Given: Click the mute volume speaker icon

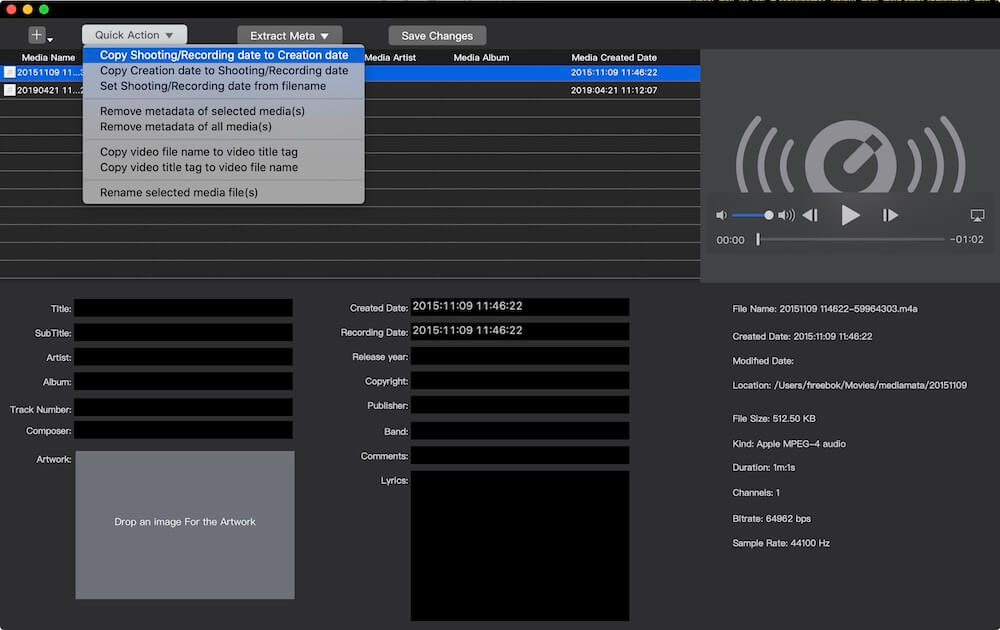Looking at the screenshot, I should (x=721, y=216).
